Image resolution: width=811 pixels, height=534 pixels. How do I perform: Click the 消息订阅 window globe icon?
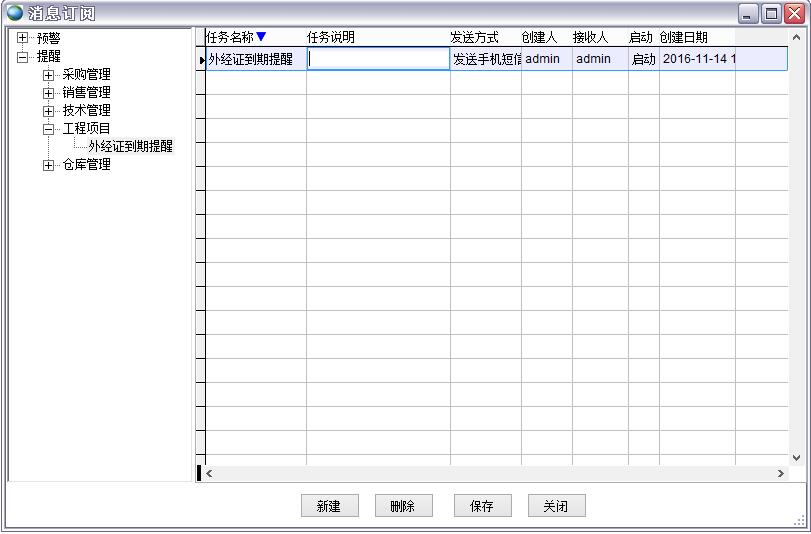pyautogui.click(x=14, y=13)
